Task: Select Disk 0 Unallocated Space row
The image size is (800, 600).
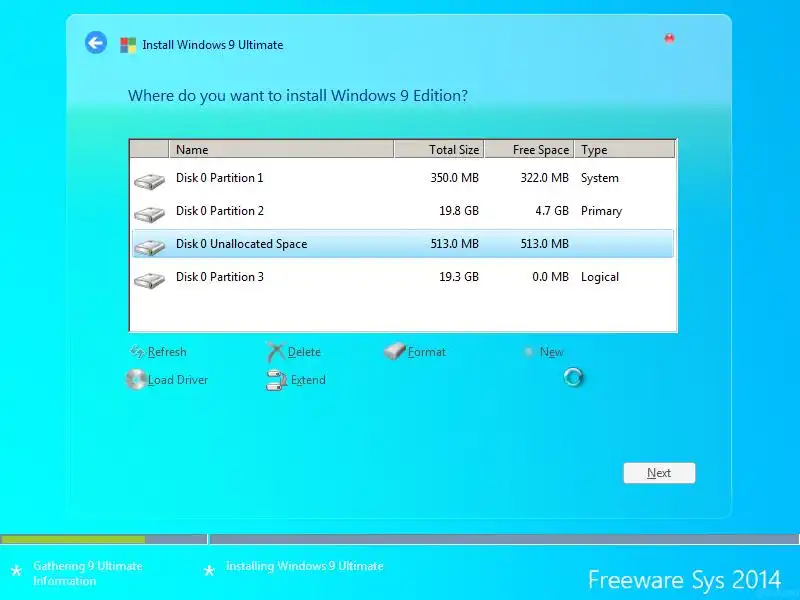Action: pos(403,244)
